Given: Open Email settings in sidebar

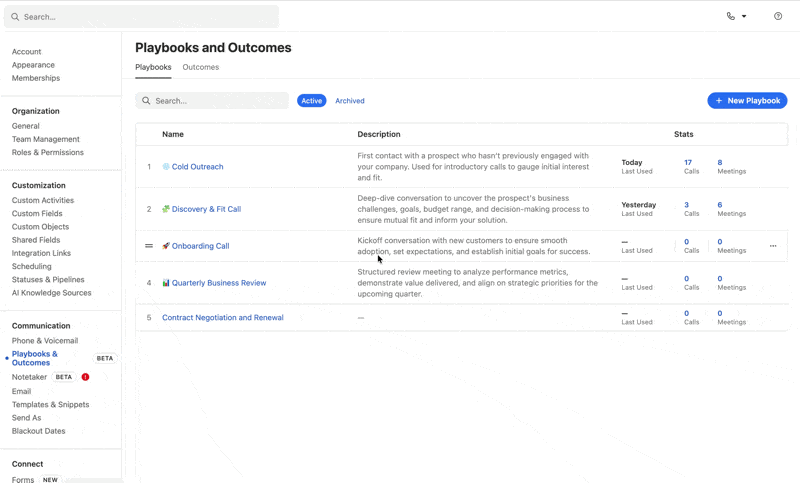Looking at the screenshot, I should [x=21, y=391].
